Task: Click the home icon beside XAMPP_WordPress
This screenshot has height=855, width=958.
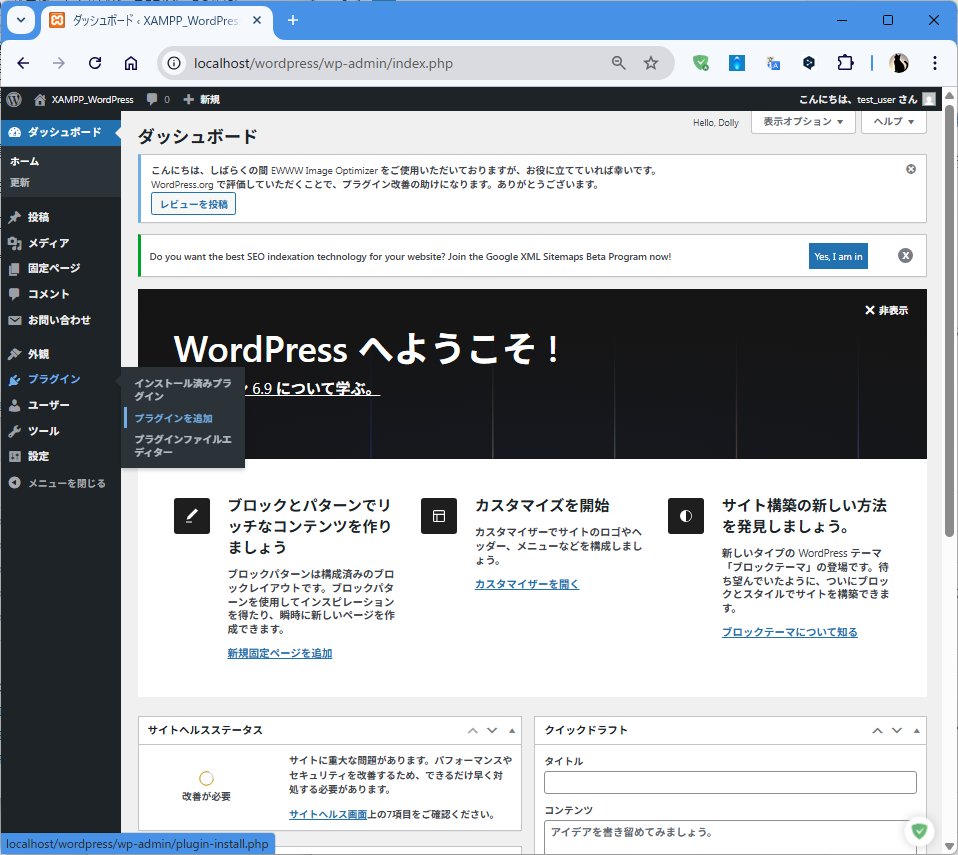Action: click(40, 99)
